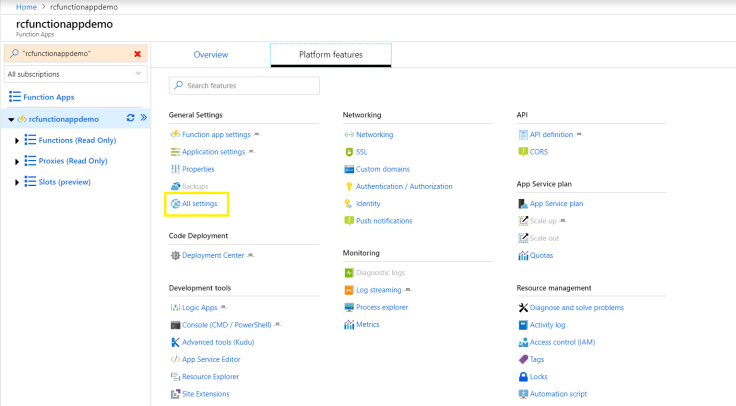Click the Application settings icon
This screenshot has height=406, width=736.
coord(175,152)
